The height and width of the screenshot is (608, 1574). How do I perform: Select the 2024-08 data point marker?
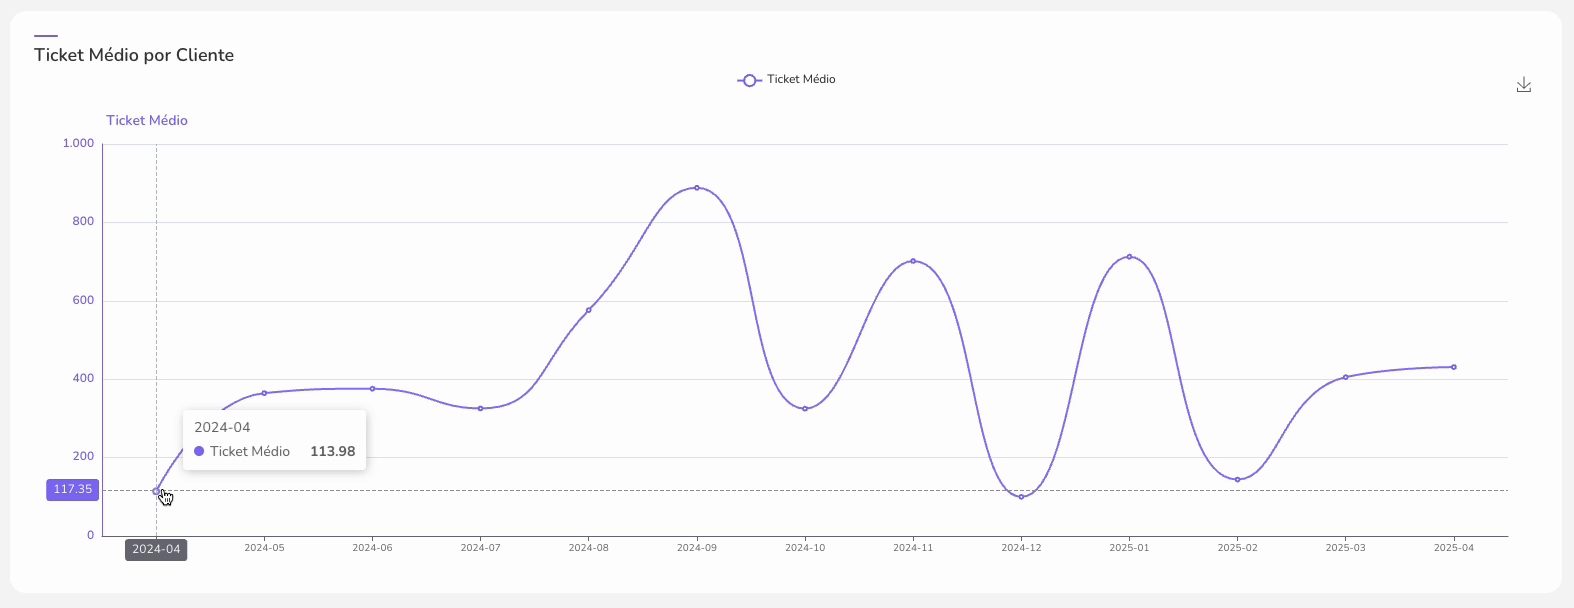tap(588, 310)
